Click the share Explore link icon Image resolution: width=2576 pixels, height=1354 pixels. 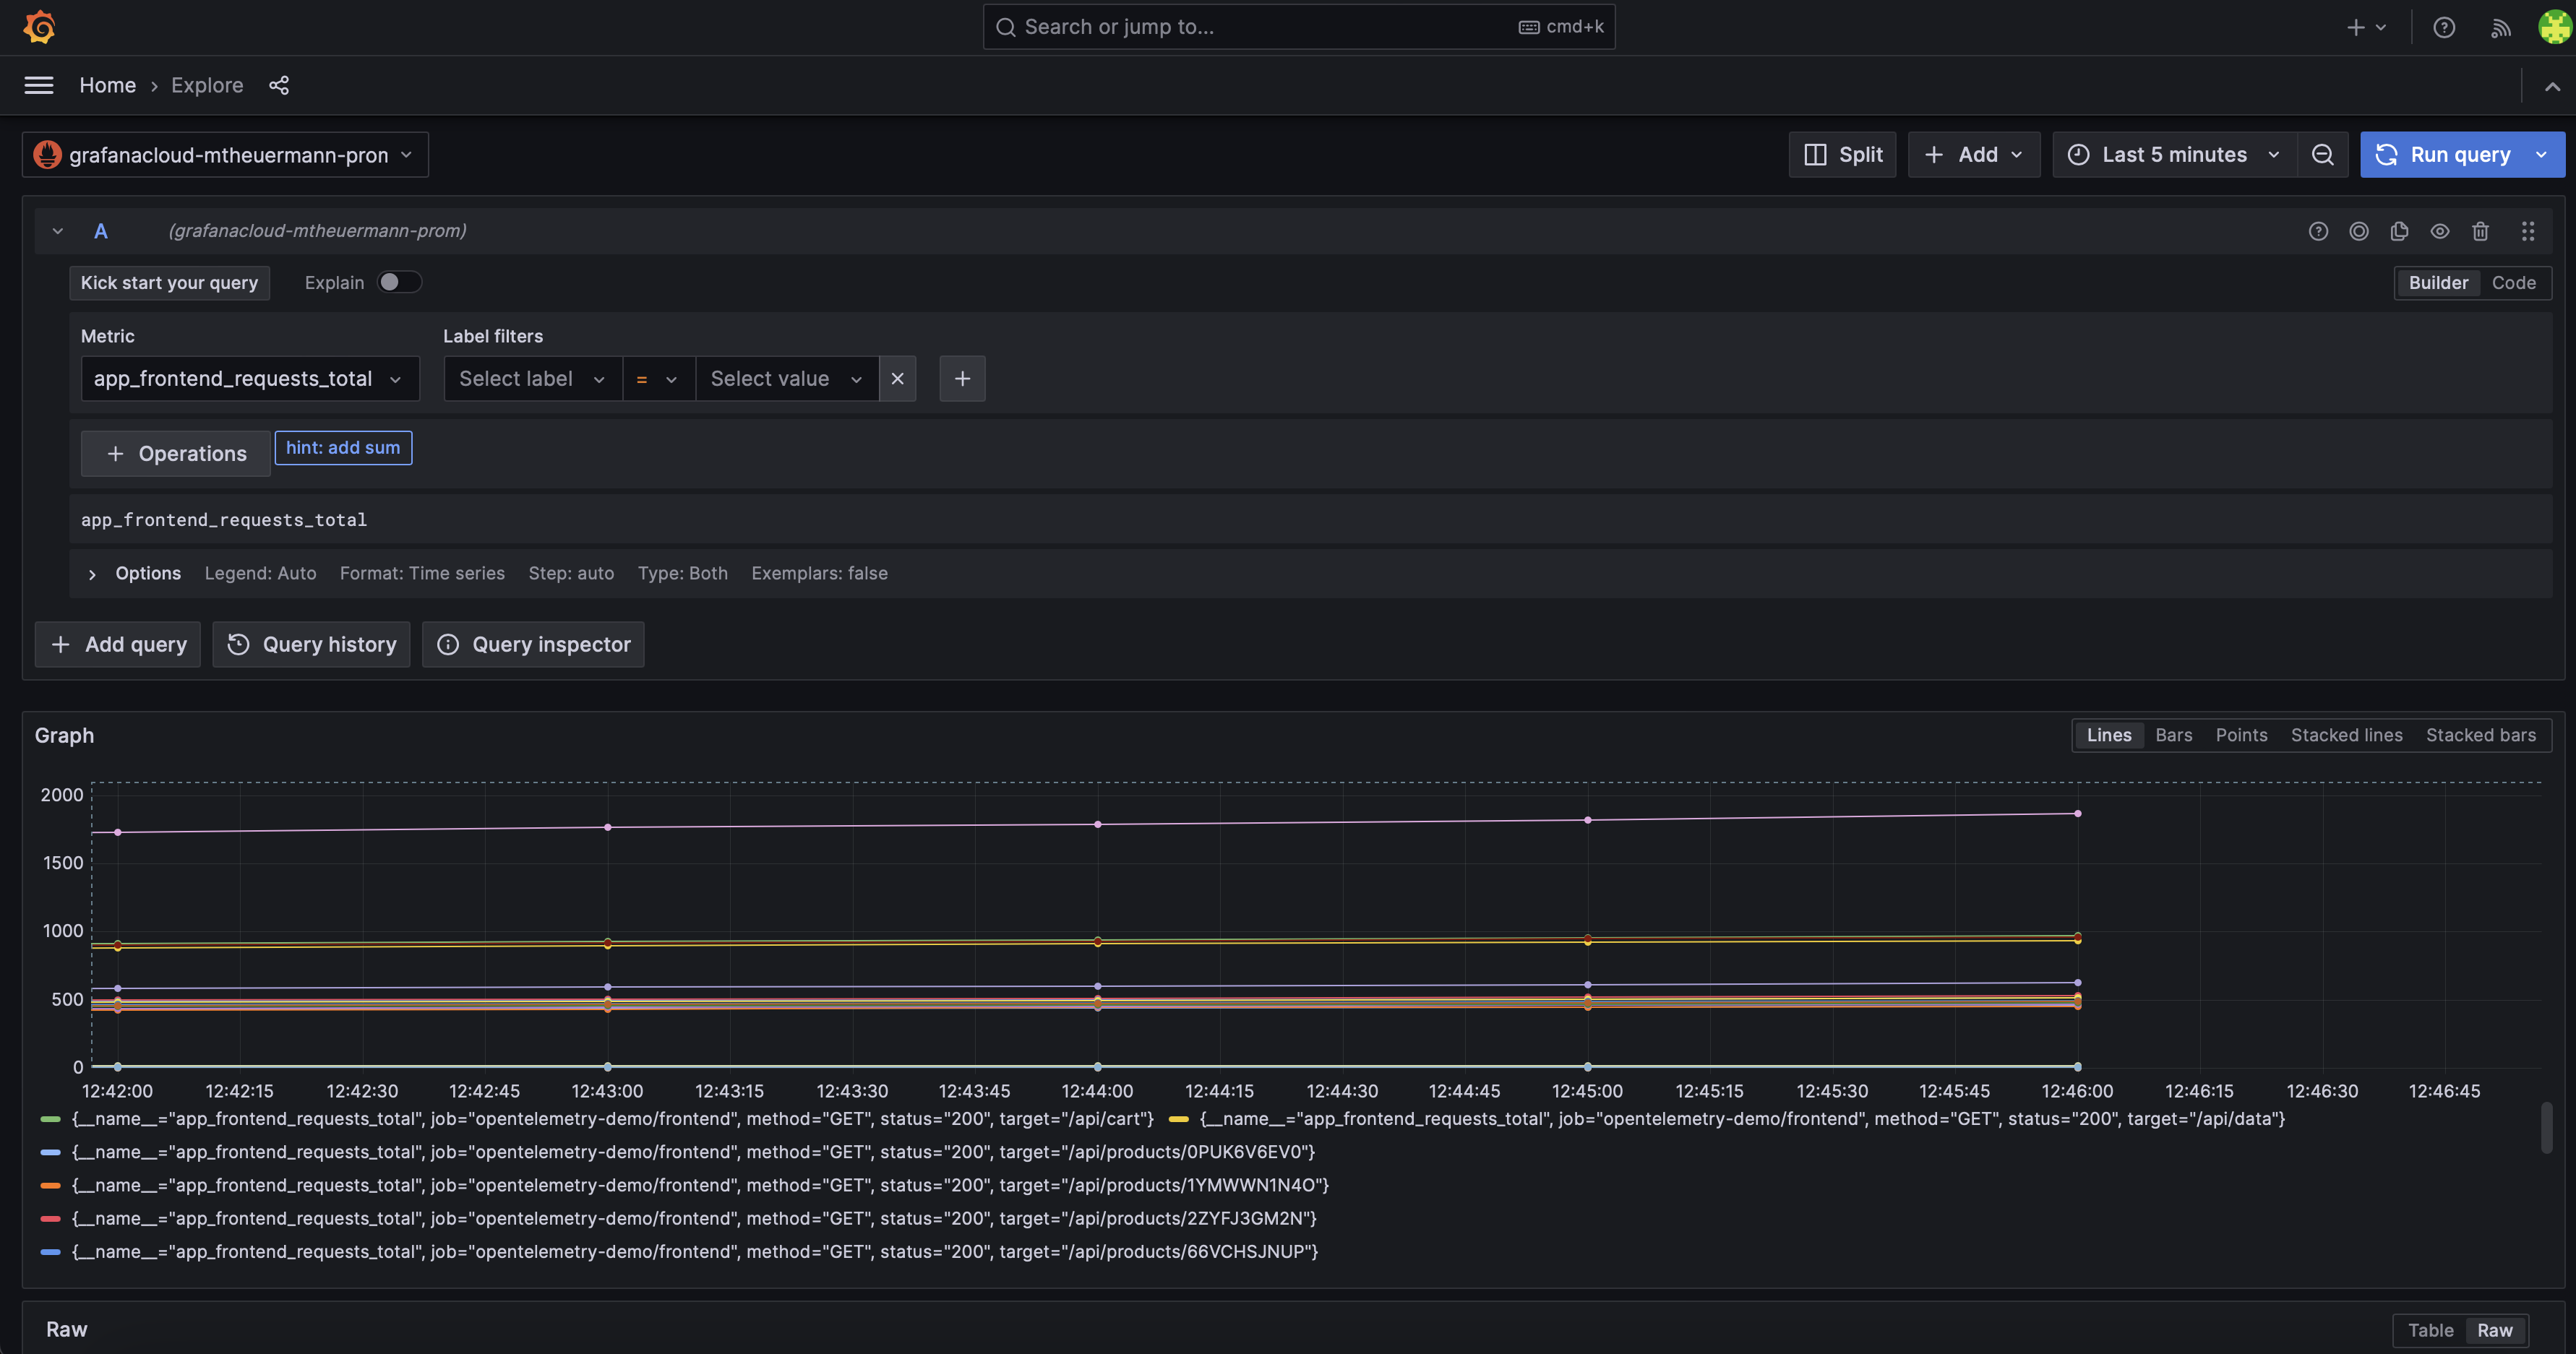(279, 85)
